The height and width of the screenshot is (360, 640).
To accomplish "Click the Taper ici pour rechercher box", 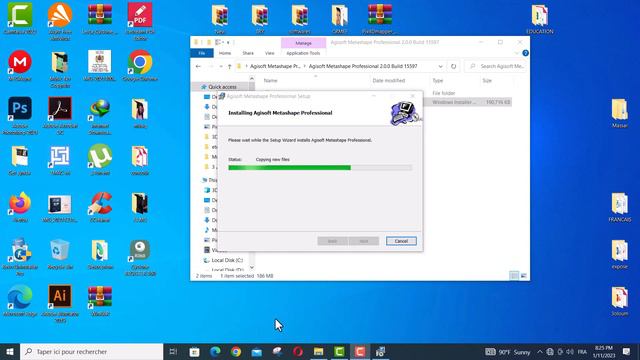I will point(91,351).
